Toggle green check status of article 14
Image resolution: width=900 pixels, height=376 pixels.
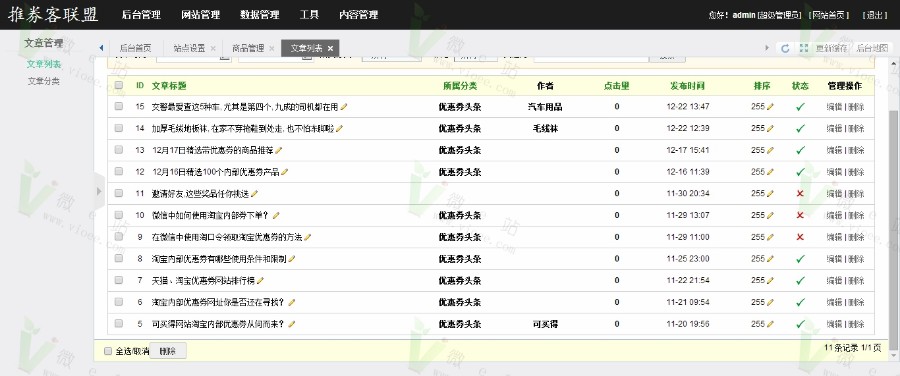click(800, 129)
